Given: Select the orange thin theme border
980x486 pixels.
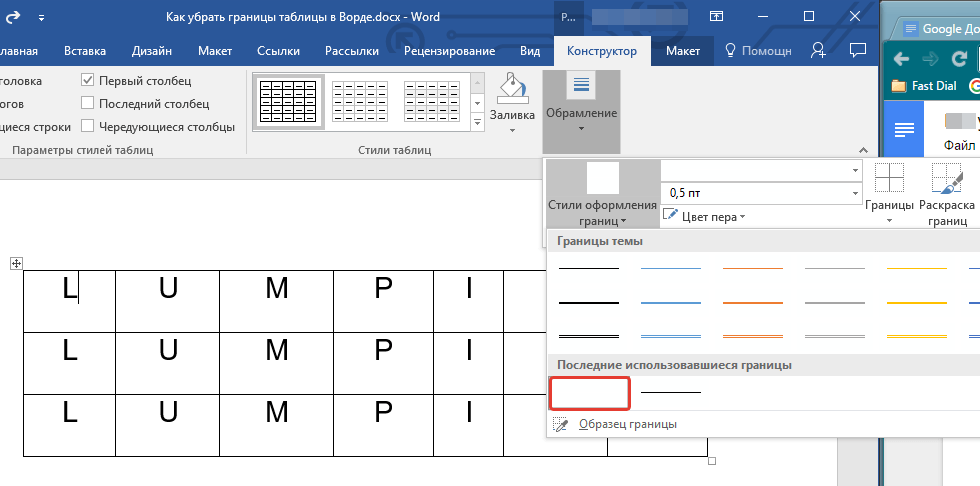Looking at the screenshot, I should [x=752, y=269].
